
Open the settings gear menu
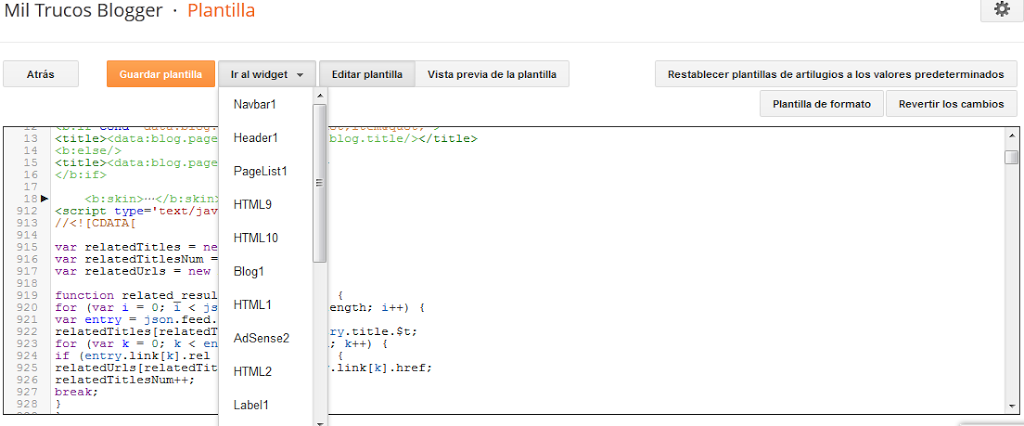point(1001,9)
